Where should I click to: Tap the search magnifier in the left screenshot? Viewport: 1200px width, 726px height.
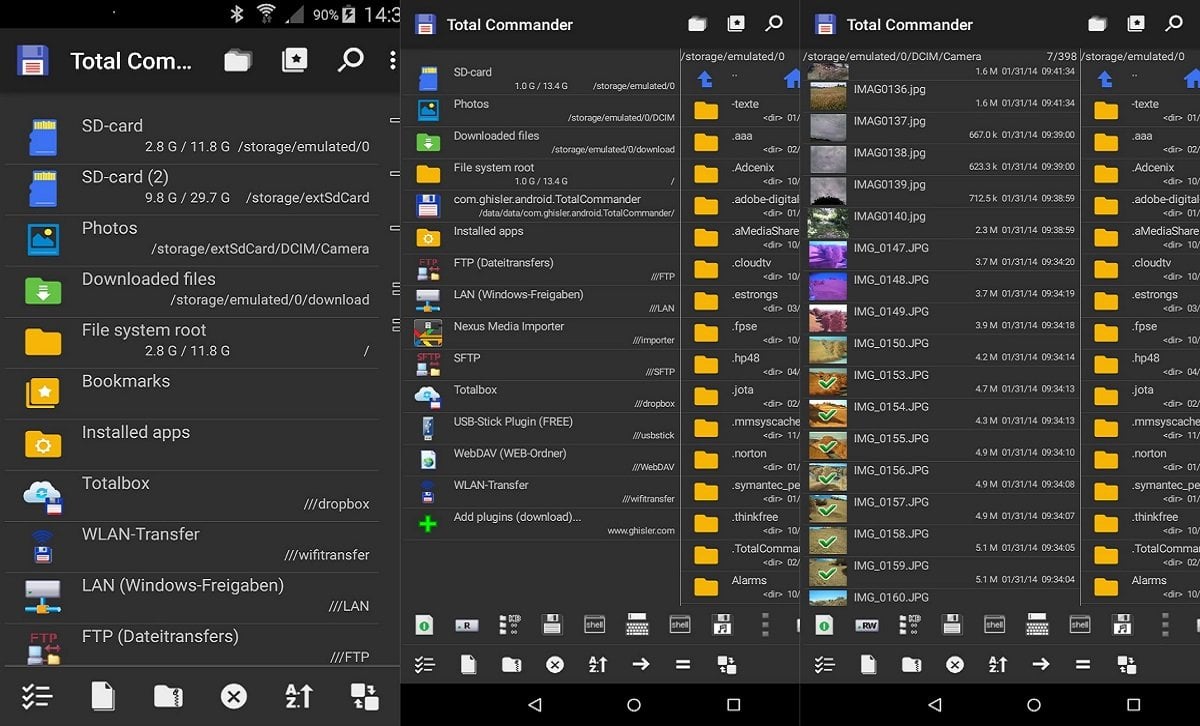click(350, 60)
